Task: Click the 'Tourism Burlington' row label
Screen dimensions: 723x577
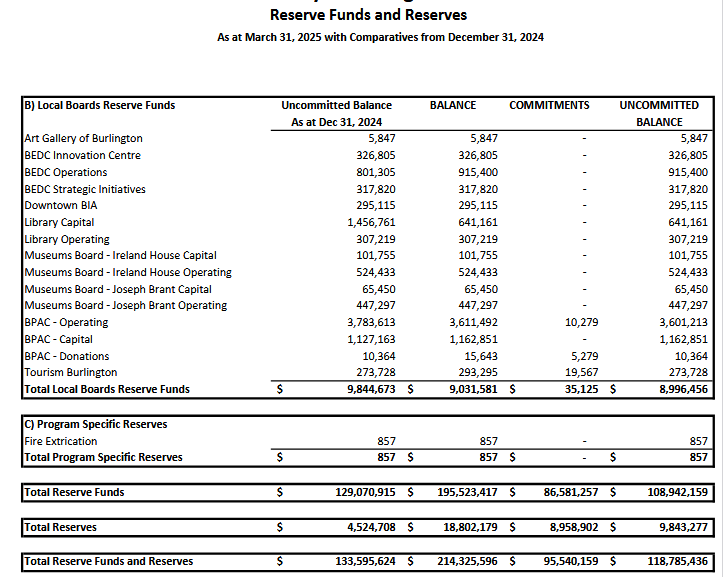Action: point(71,372)
